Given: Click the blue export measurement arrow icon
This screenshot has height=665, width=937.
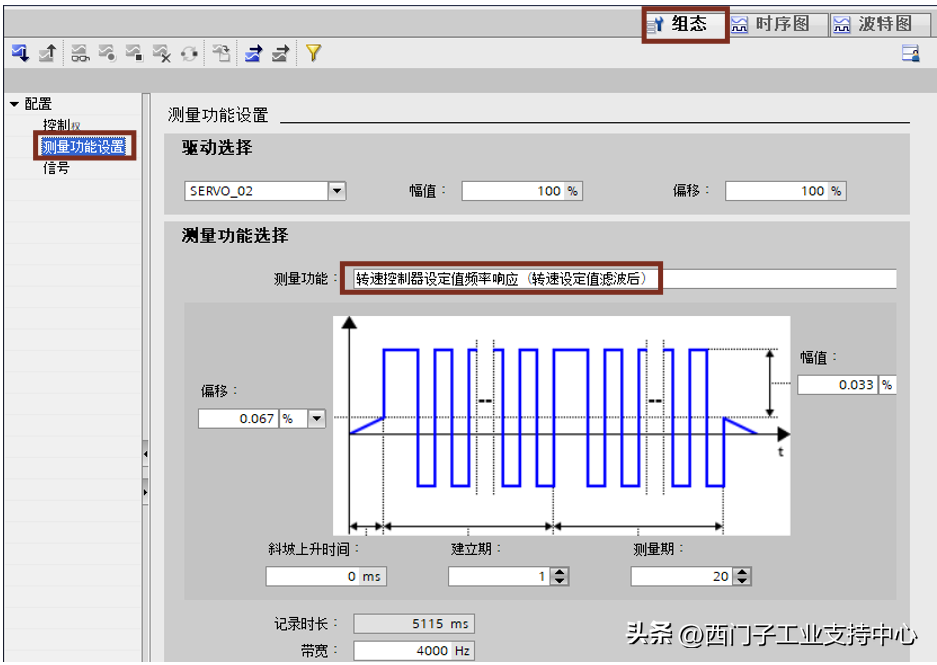Looking at the screenshot, I should tap(254, 54).
